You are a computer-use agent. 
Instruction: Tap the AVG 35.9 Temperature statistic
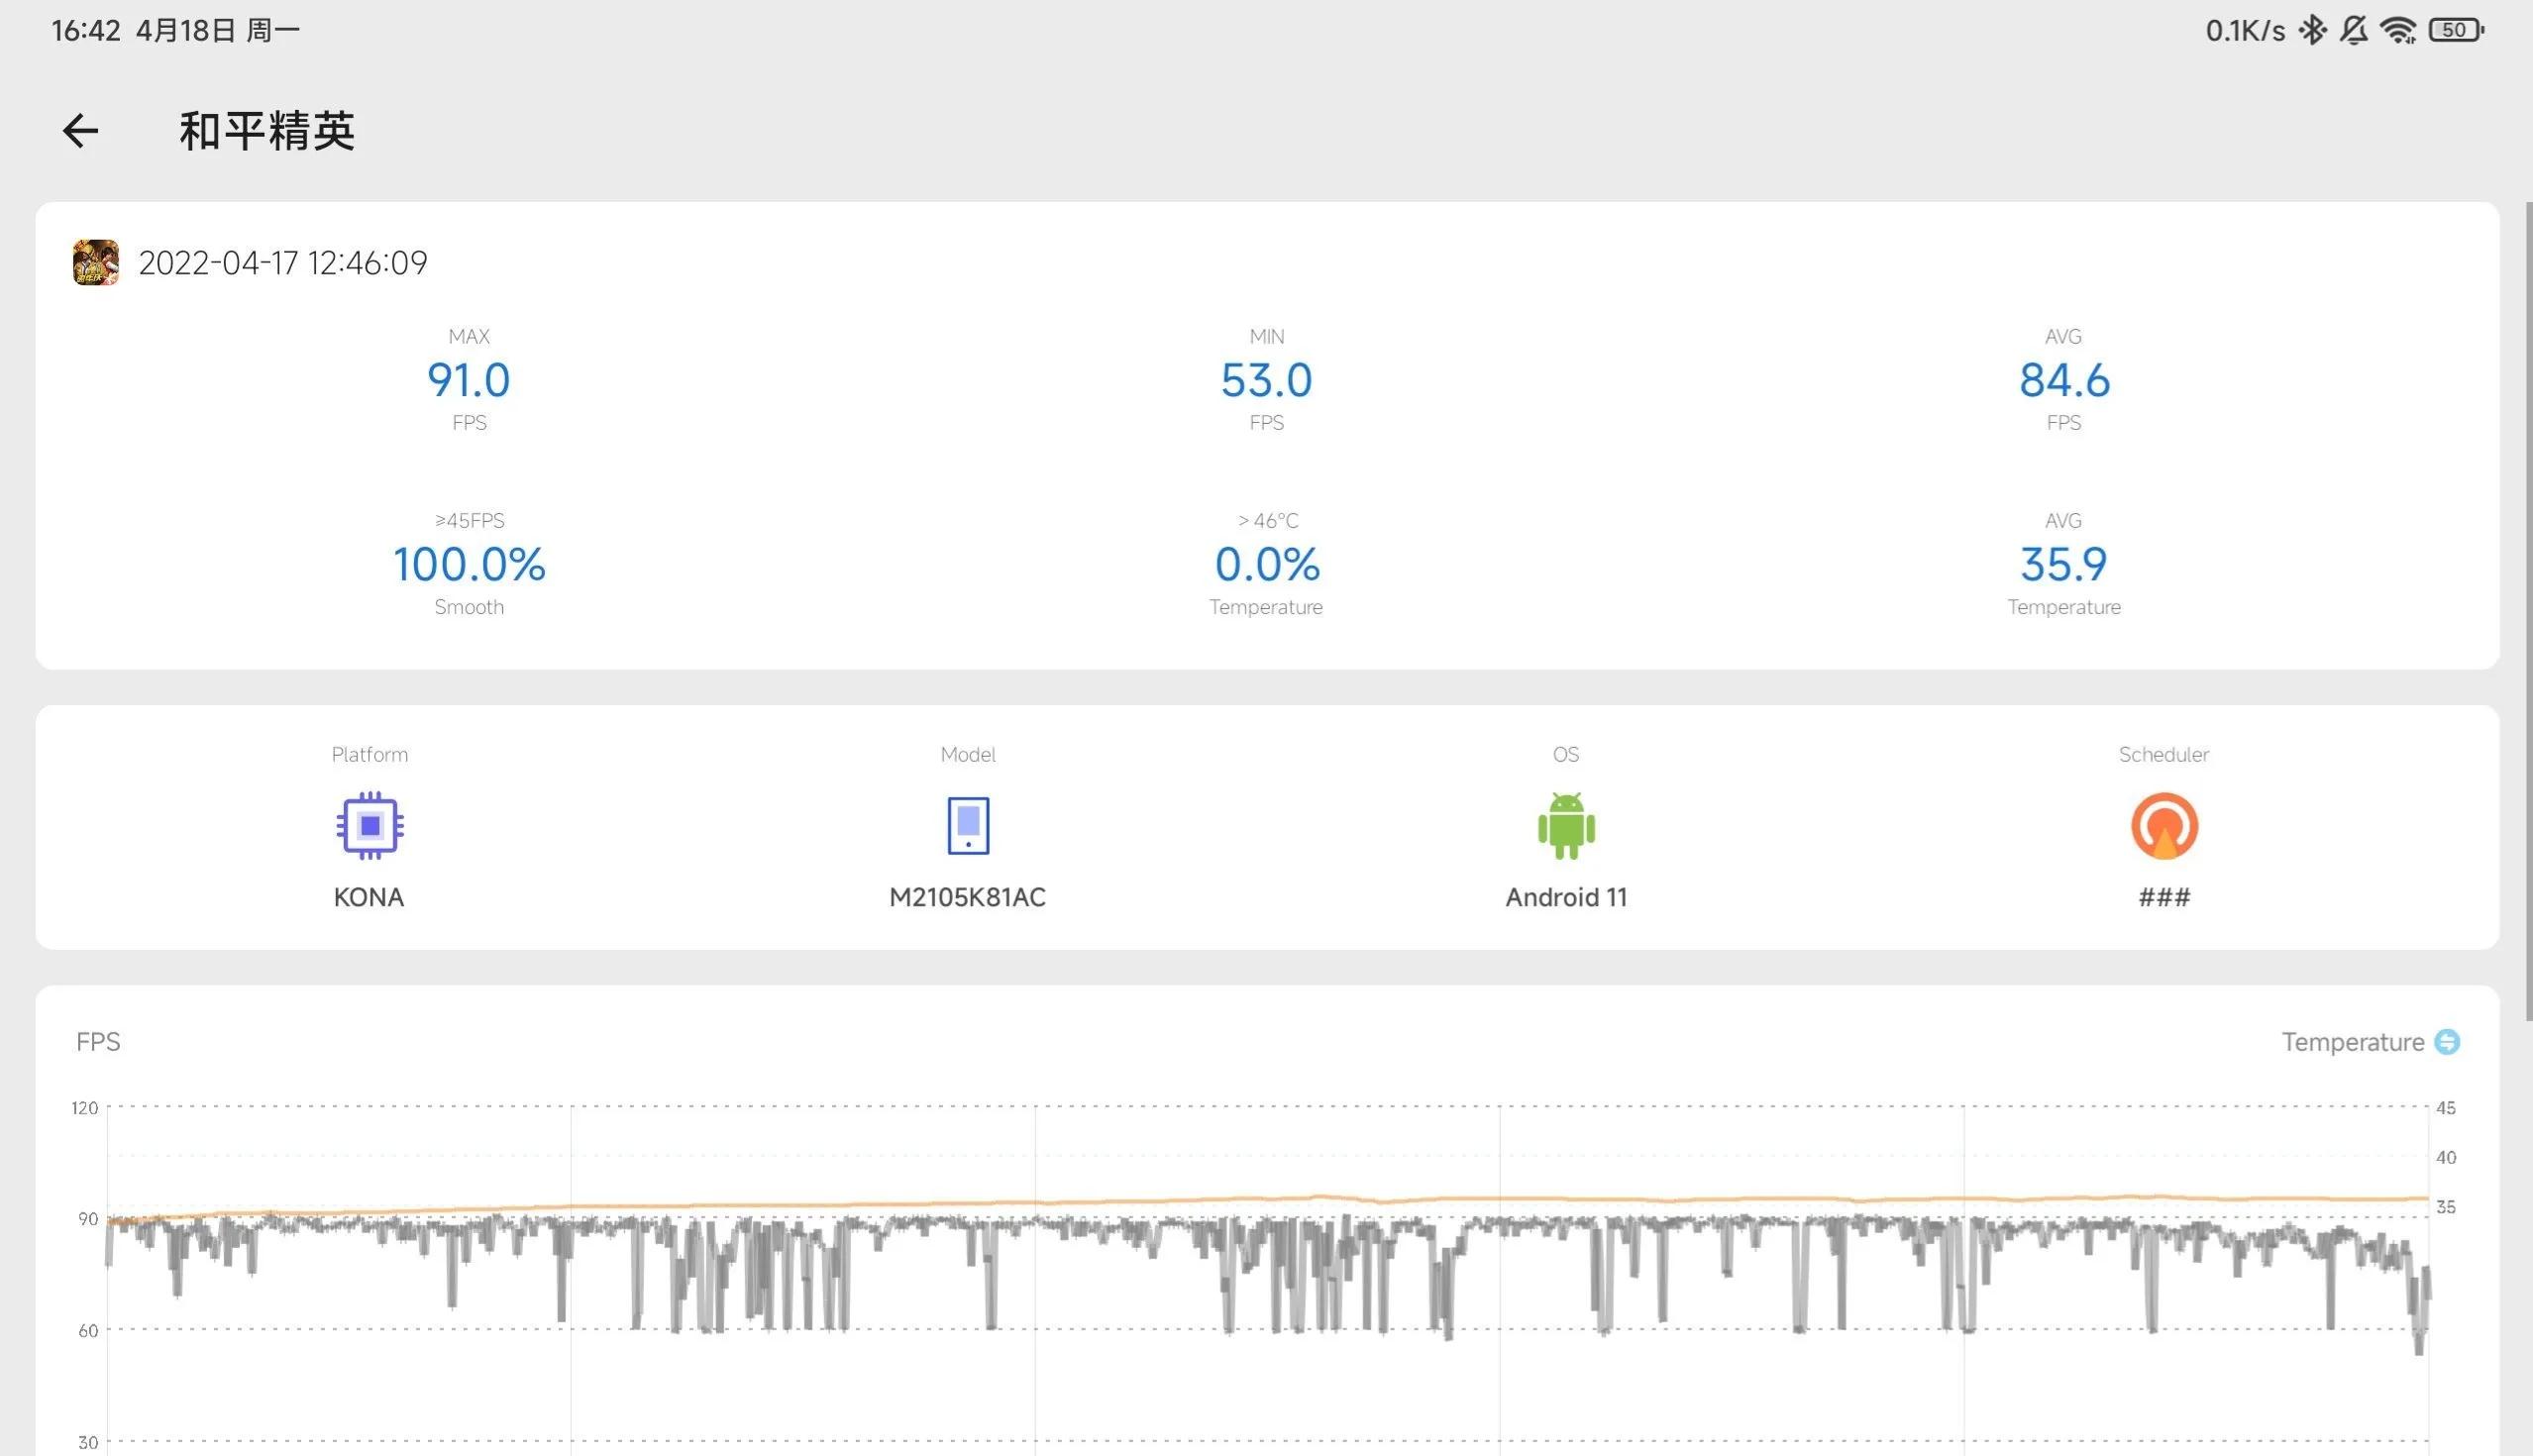(x=2064, y=565)
